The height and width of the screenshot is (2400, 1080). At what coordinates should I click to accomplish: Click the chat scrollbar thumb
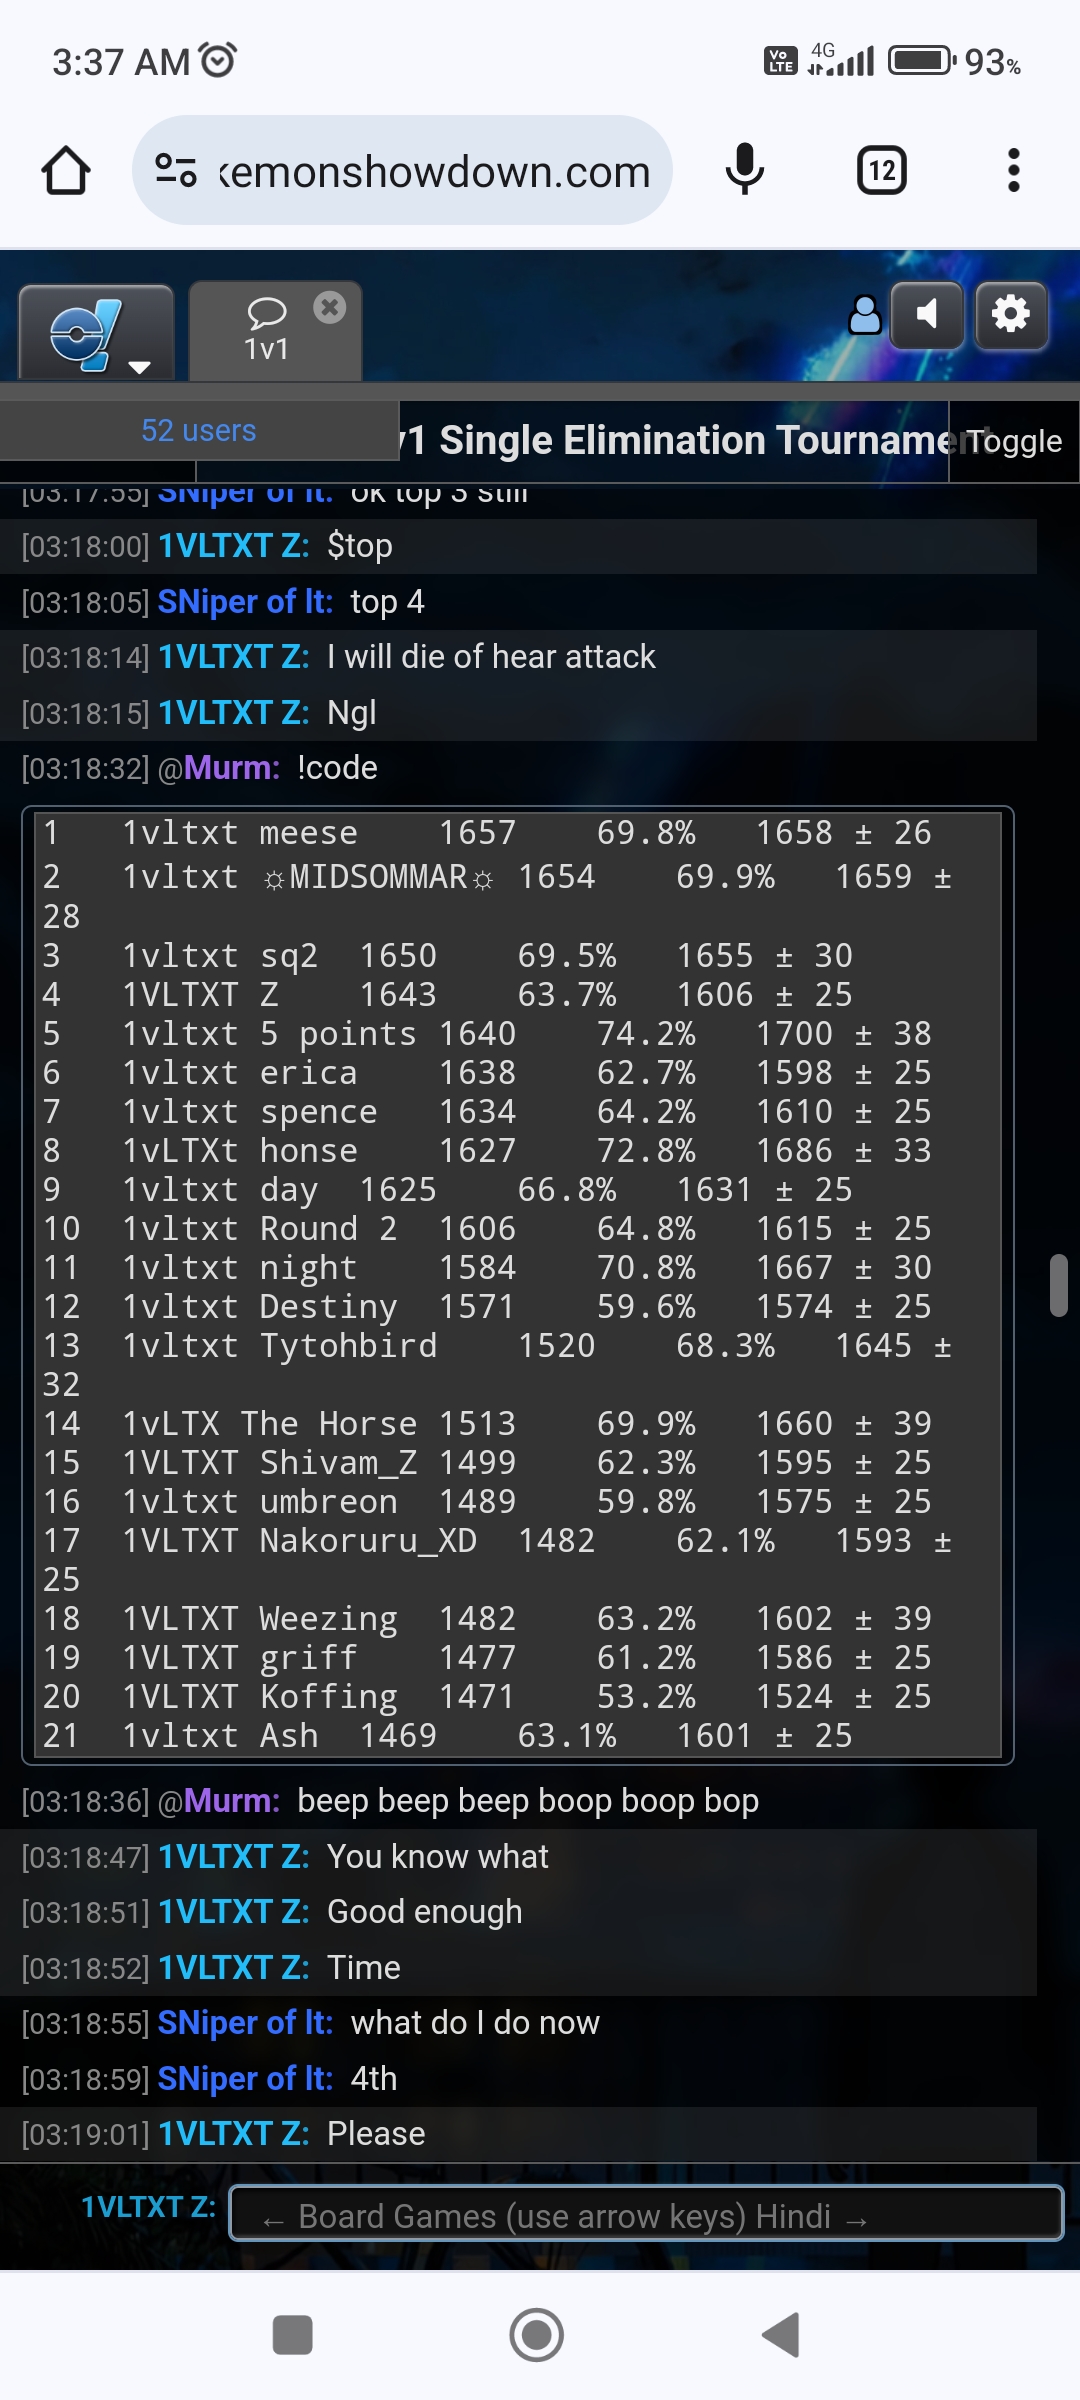(1058, 1286)
